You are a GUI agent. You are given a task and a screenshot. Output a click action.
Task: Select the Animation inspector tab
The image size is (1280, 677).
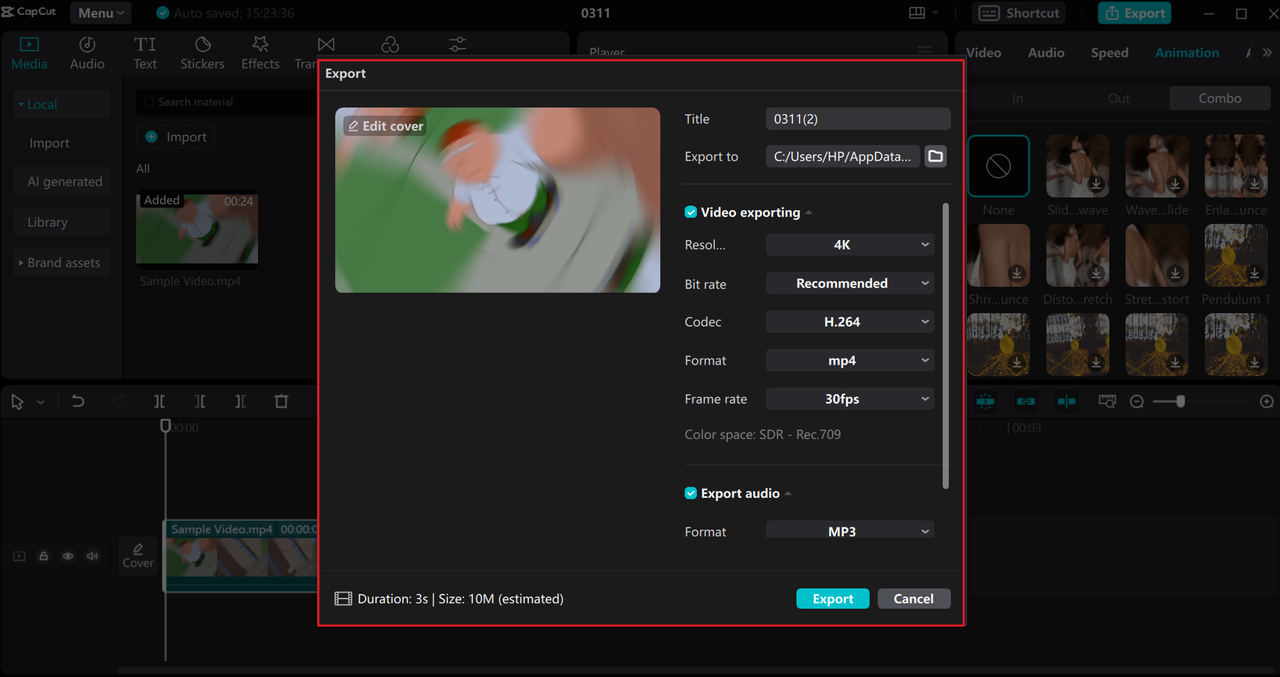tap(1187, 53)
